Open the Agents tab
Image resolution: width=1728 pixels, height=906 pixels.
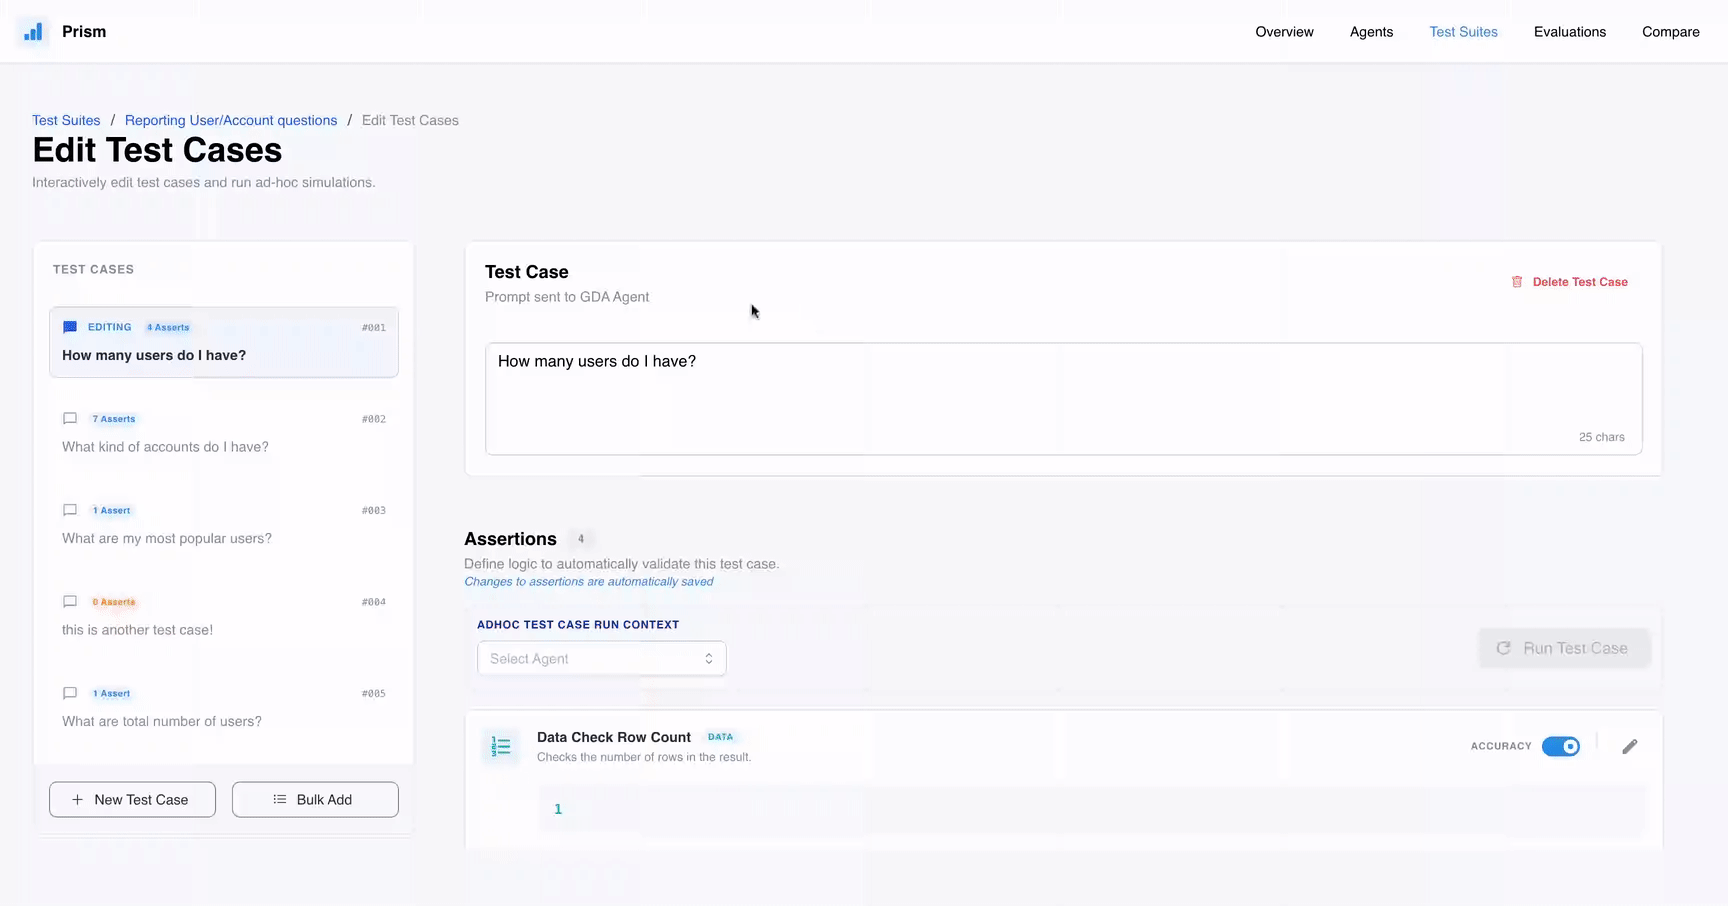(x=1372, y=32)
